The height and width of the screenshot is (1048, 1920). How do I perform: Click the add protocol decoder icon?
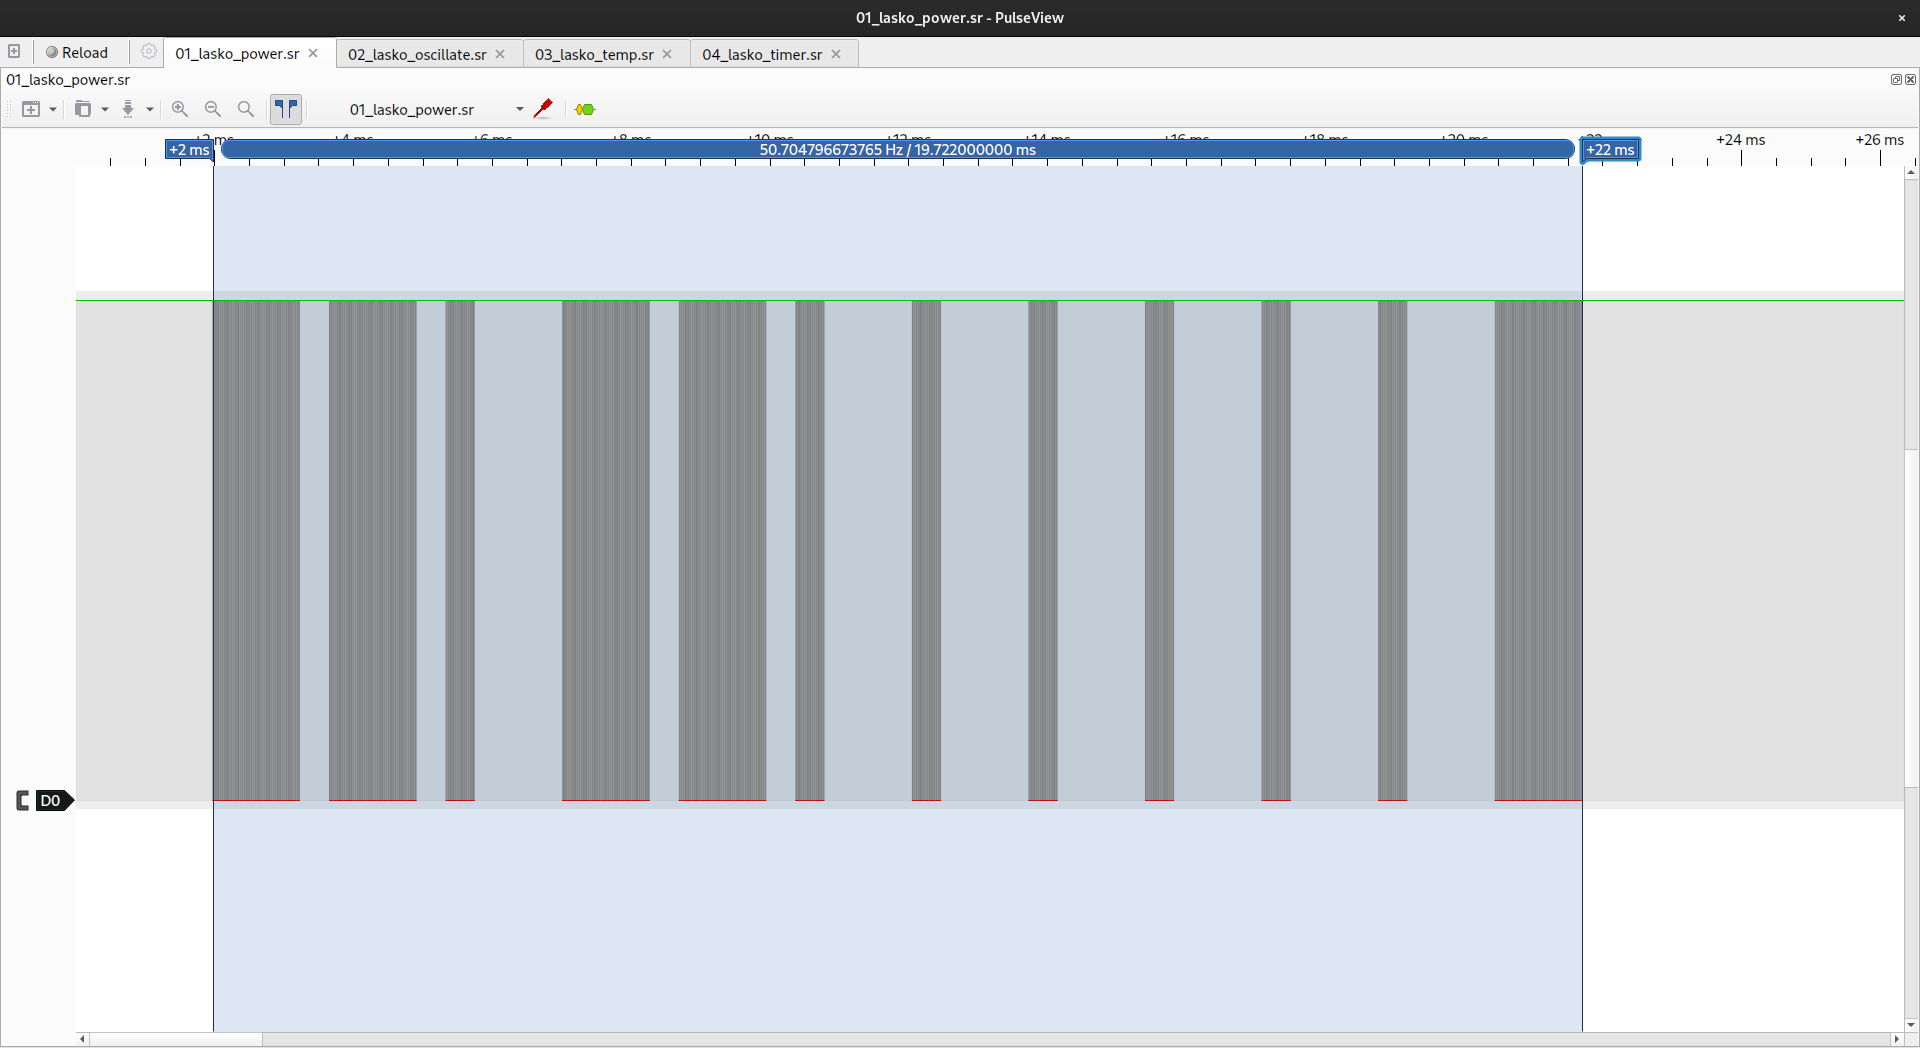tap(585, 109)
